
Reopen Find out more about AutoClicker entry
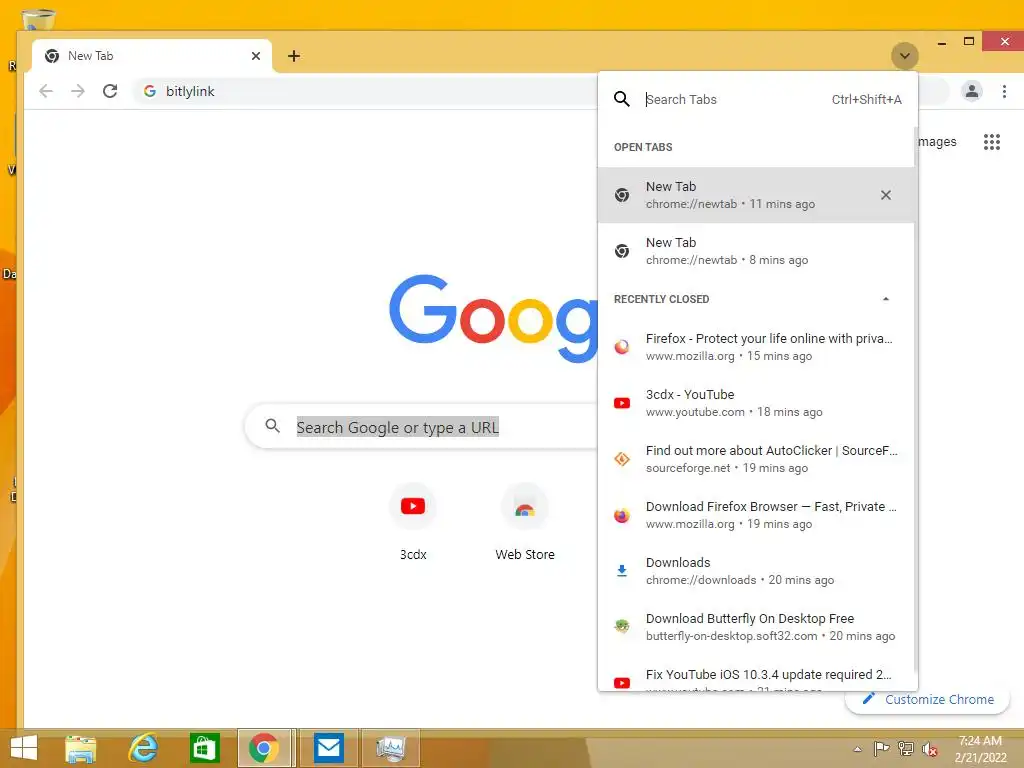pos(756,459)
